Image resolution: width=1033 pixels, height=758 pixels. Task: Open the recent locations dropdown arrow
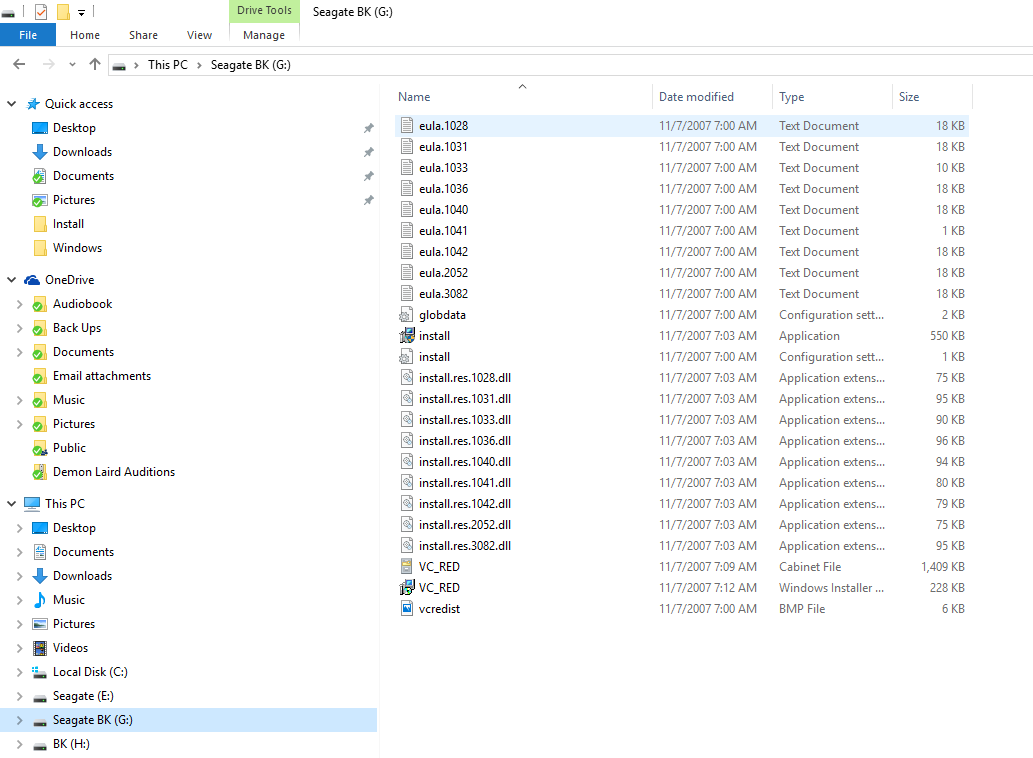pyautogui.click(x=72, y=65)
